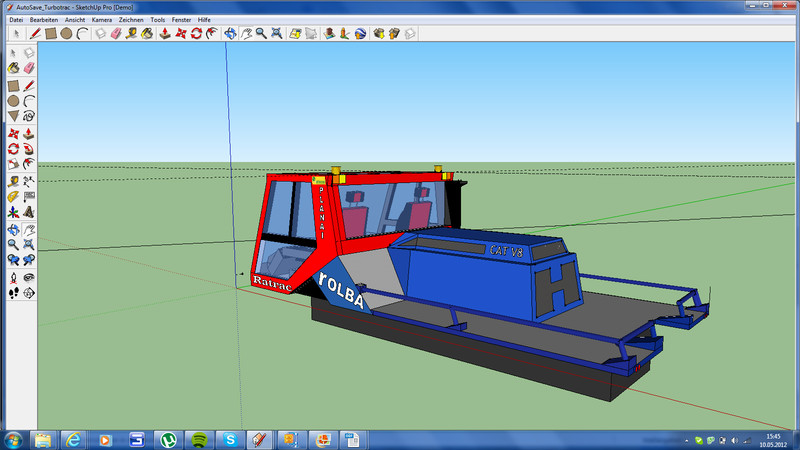Click Get Models icon in top toolbar
Image resolution: width=800 pixels, height=450 pixels.
coord(379,34)
